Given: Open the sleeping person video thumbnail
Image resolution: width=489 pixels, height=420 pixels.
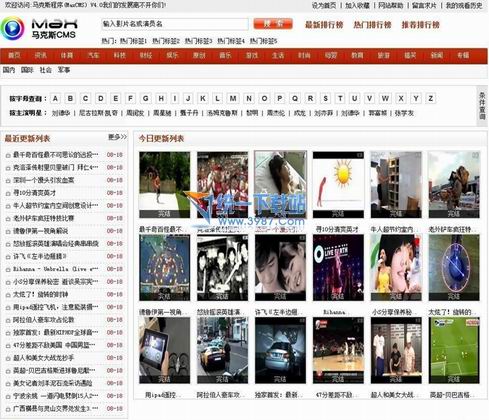Looking at the screenshot, I should (x=280, y=184).
